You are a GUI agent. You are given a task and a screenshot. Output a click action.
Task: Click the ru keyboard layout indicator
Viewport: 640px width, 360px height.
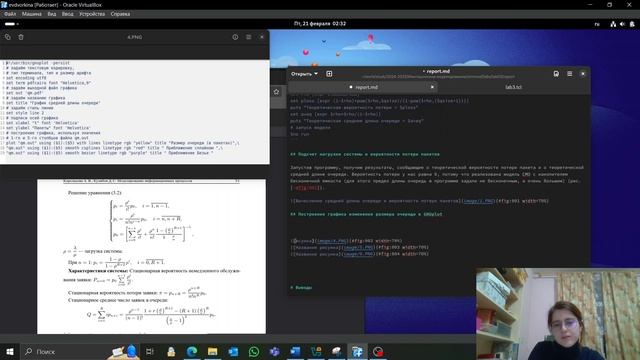tap(597, 24)
